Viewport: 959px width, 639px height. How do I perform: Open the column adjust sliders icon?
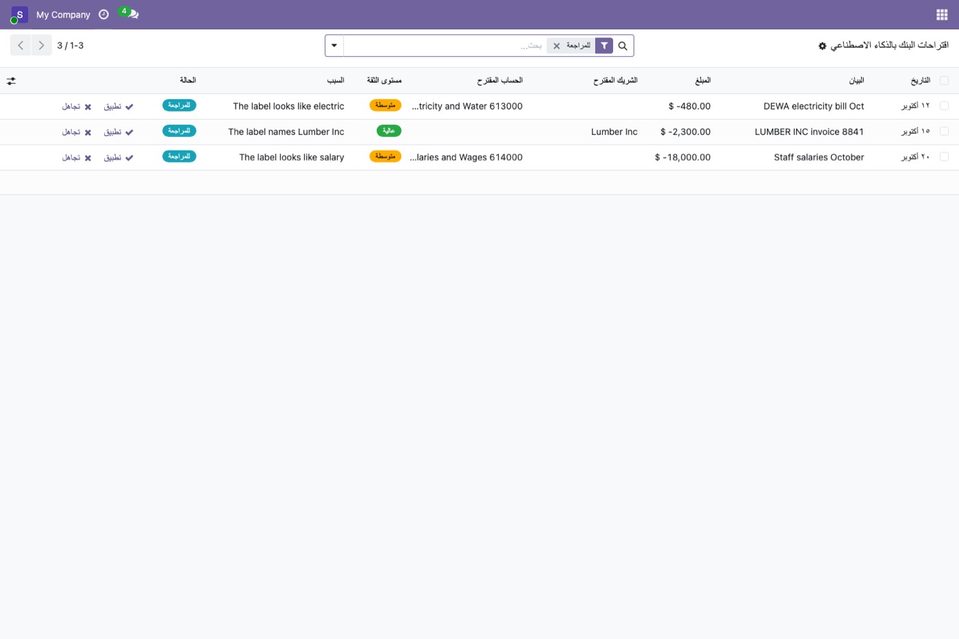pyautogui.click(x=11, y=81)
